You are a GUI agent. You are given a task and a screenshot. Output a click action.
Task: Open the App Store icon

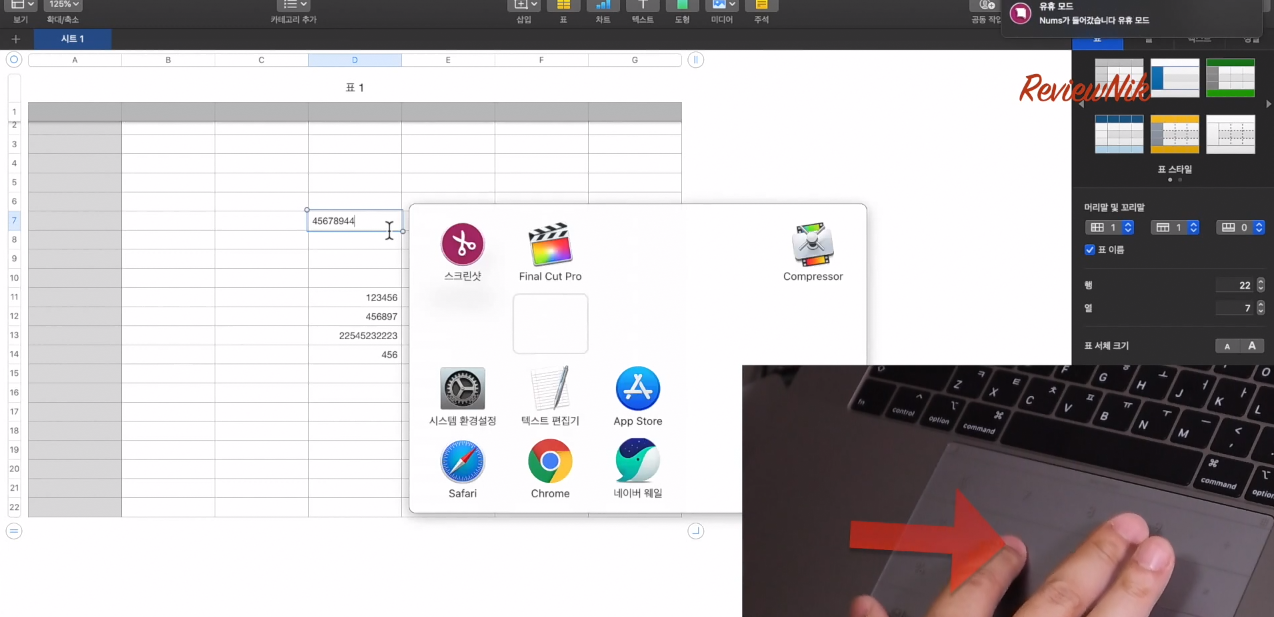point(638,389)
